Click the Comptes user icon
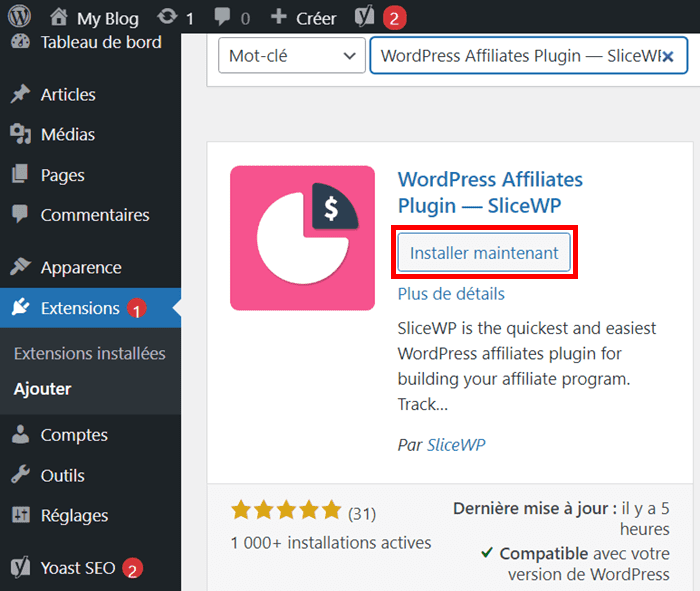Viewport: 700px width, 591px height. pos(20,434)
